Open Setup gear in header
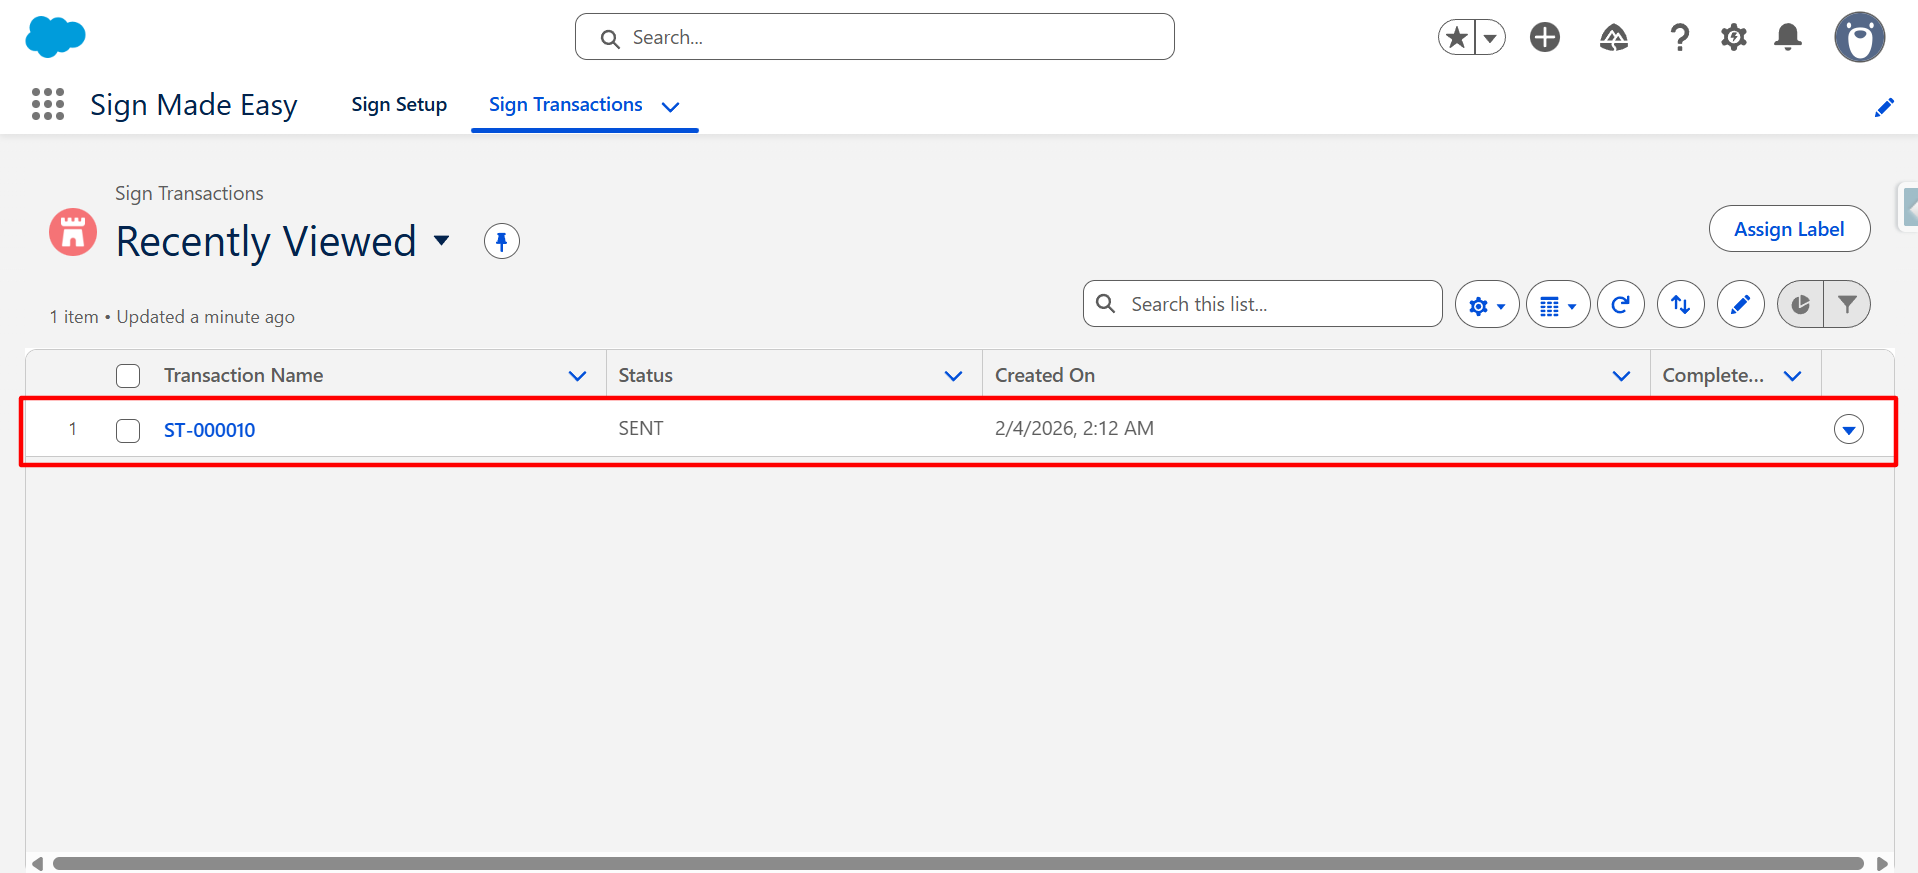1918x873 pixels. pos(1733,38)
